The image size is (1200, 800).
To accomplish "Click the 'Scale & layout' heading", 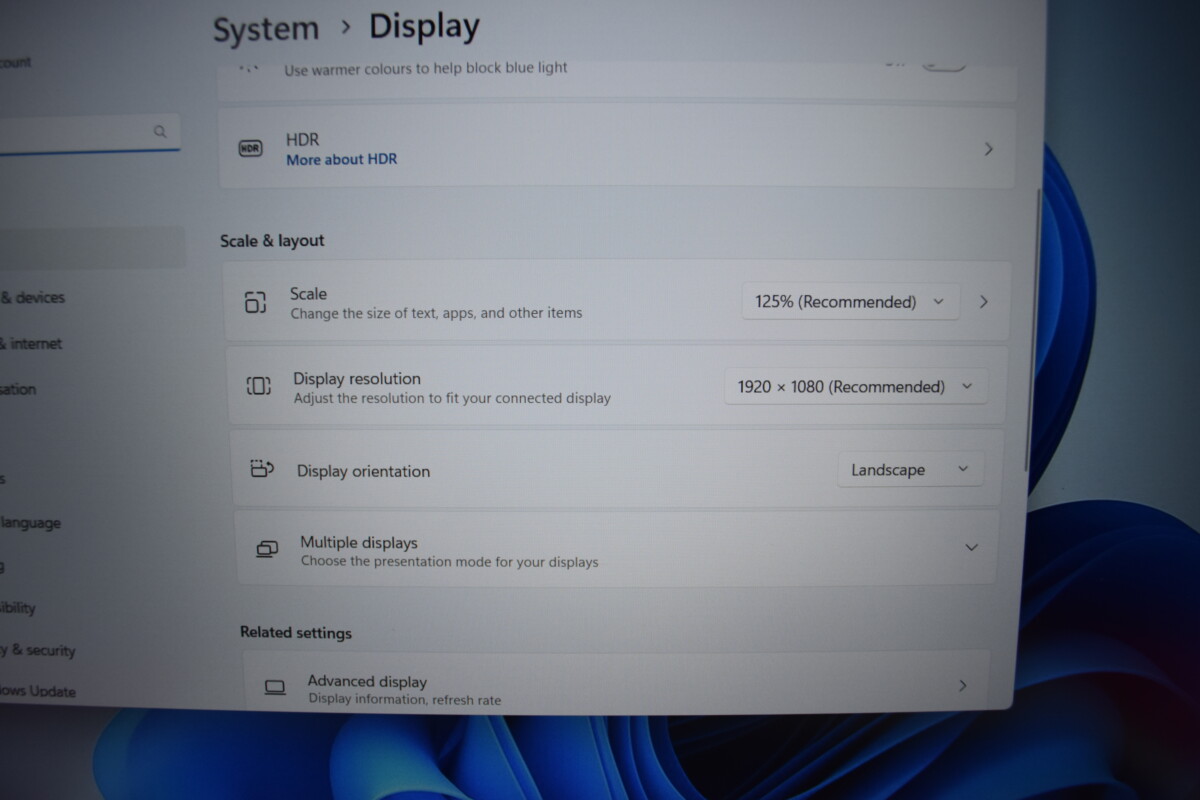I will coord(272,241).
